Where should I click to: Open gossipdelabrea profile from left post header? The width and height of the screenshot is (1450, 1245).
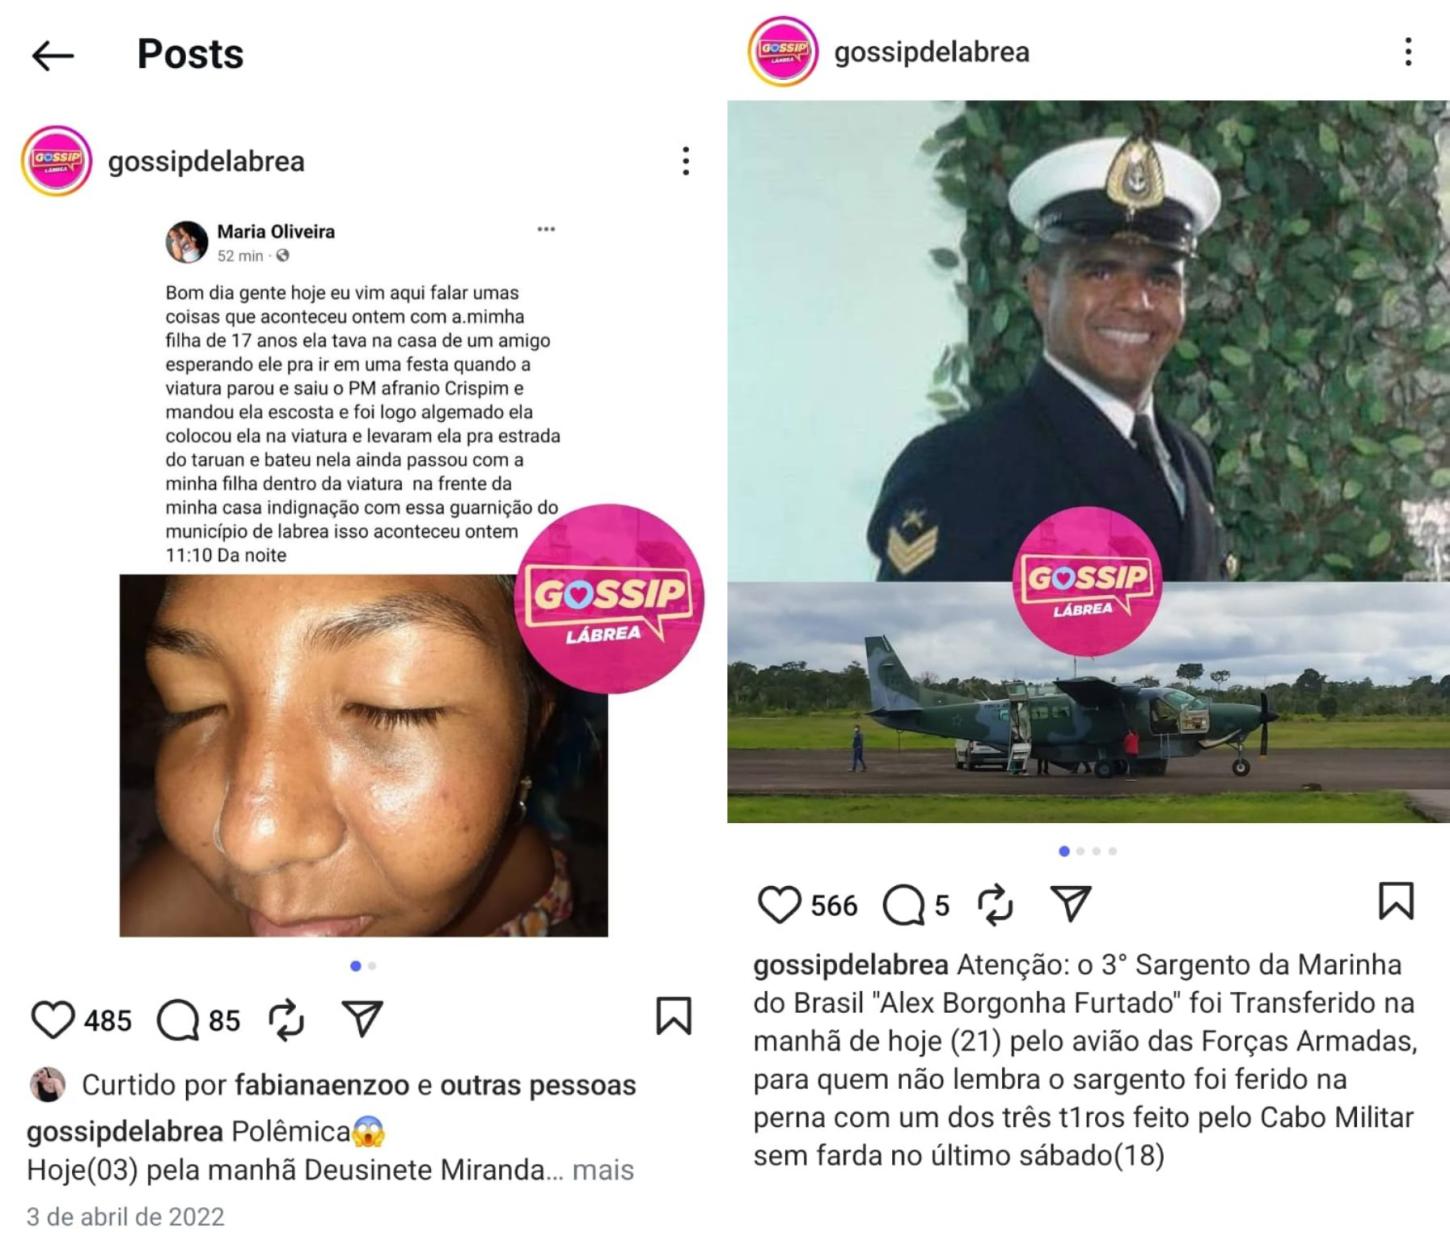pos(206,161)
